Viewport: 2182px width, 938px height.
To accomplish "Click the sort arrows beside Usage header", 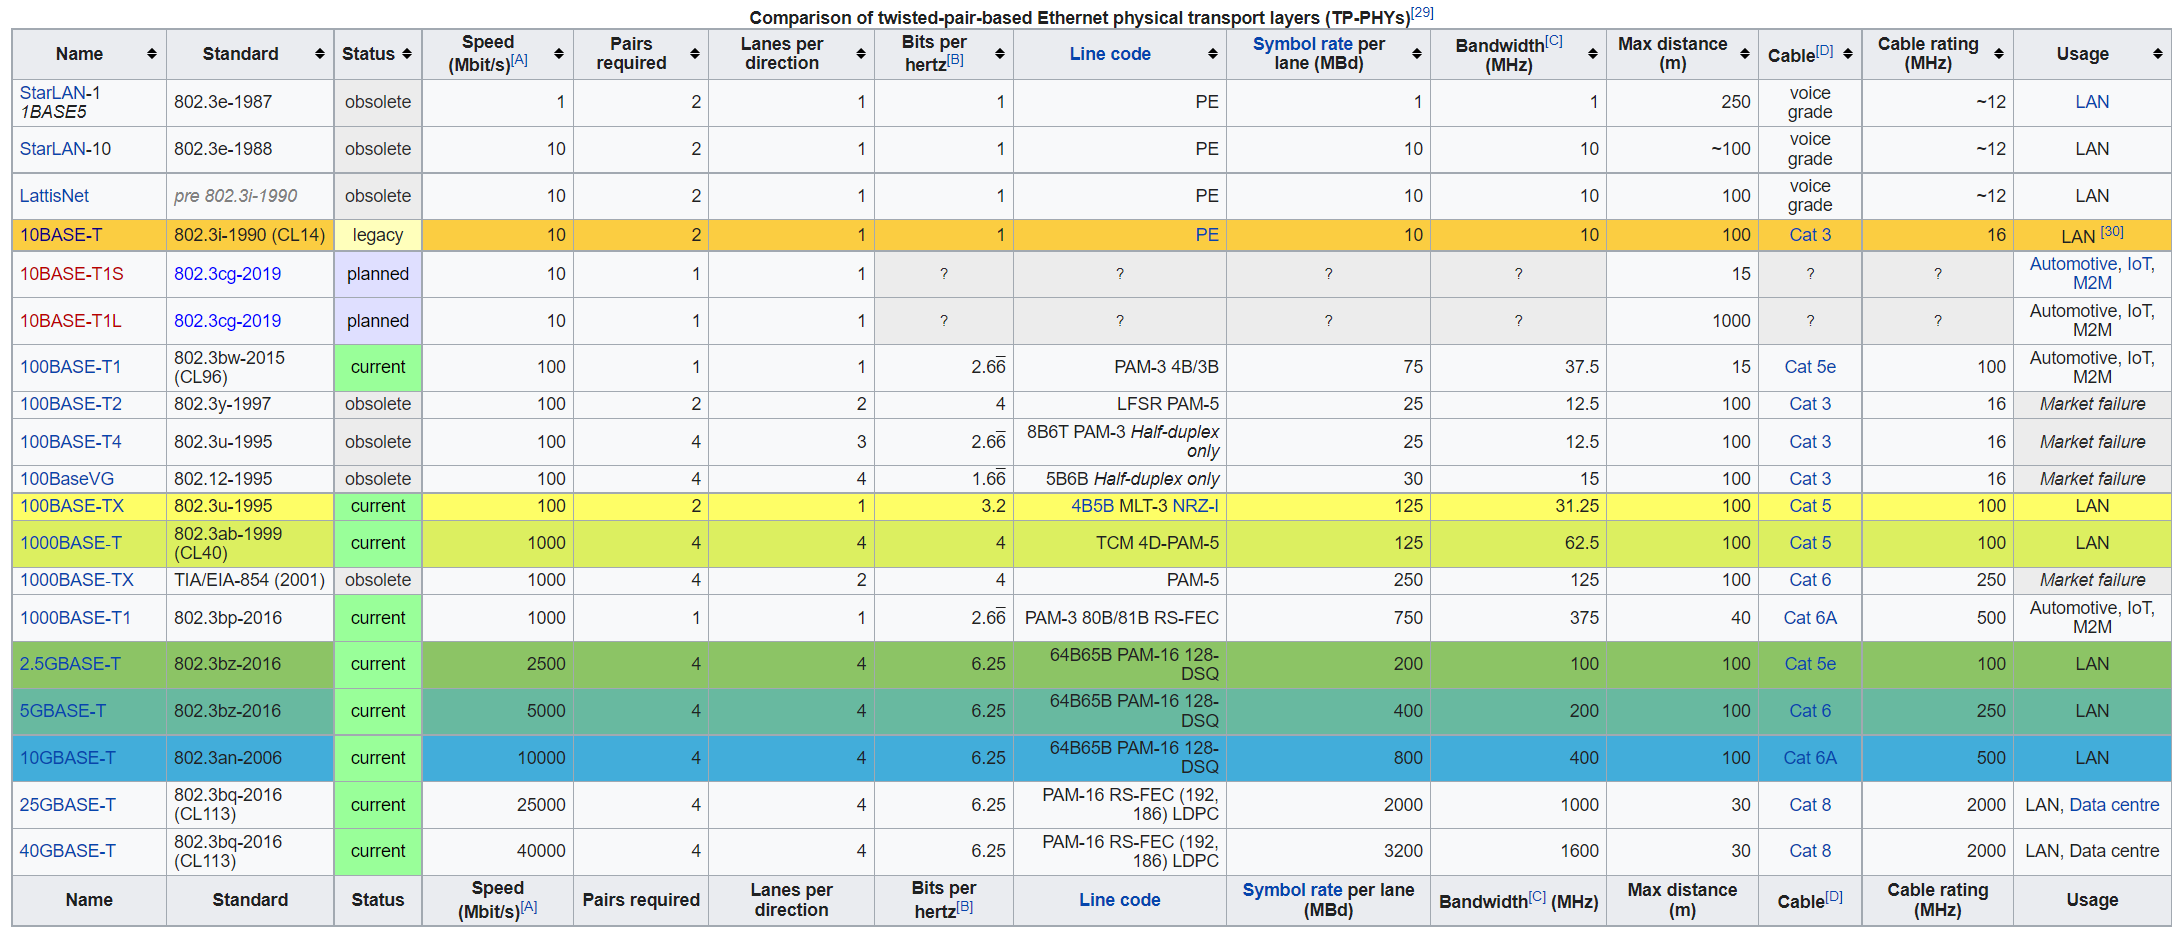I will (2158, 54).
